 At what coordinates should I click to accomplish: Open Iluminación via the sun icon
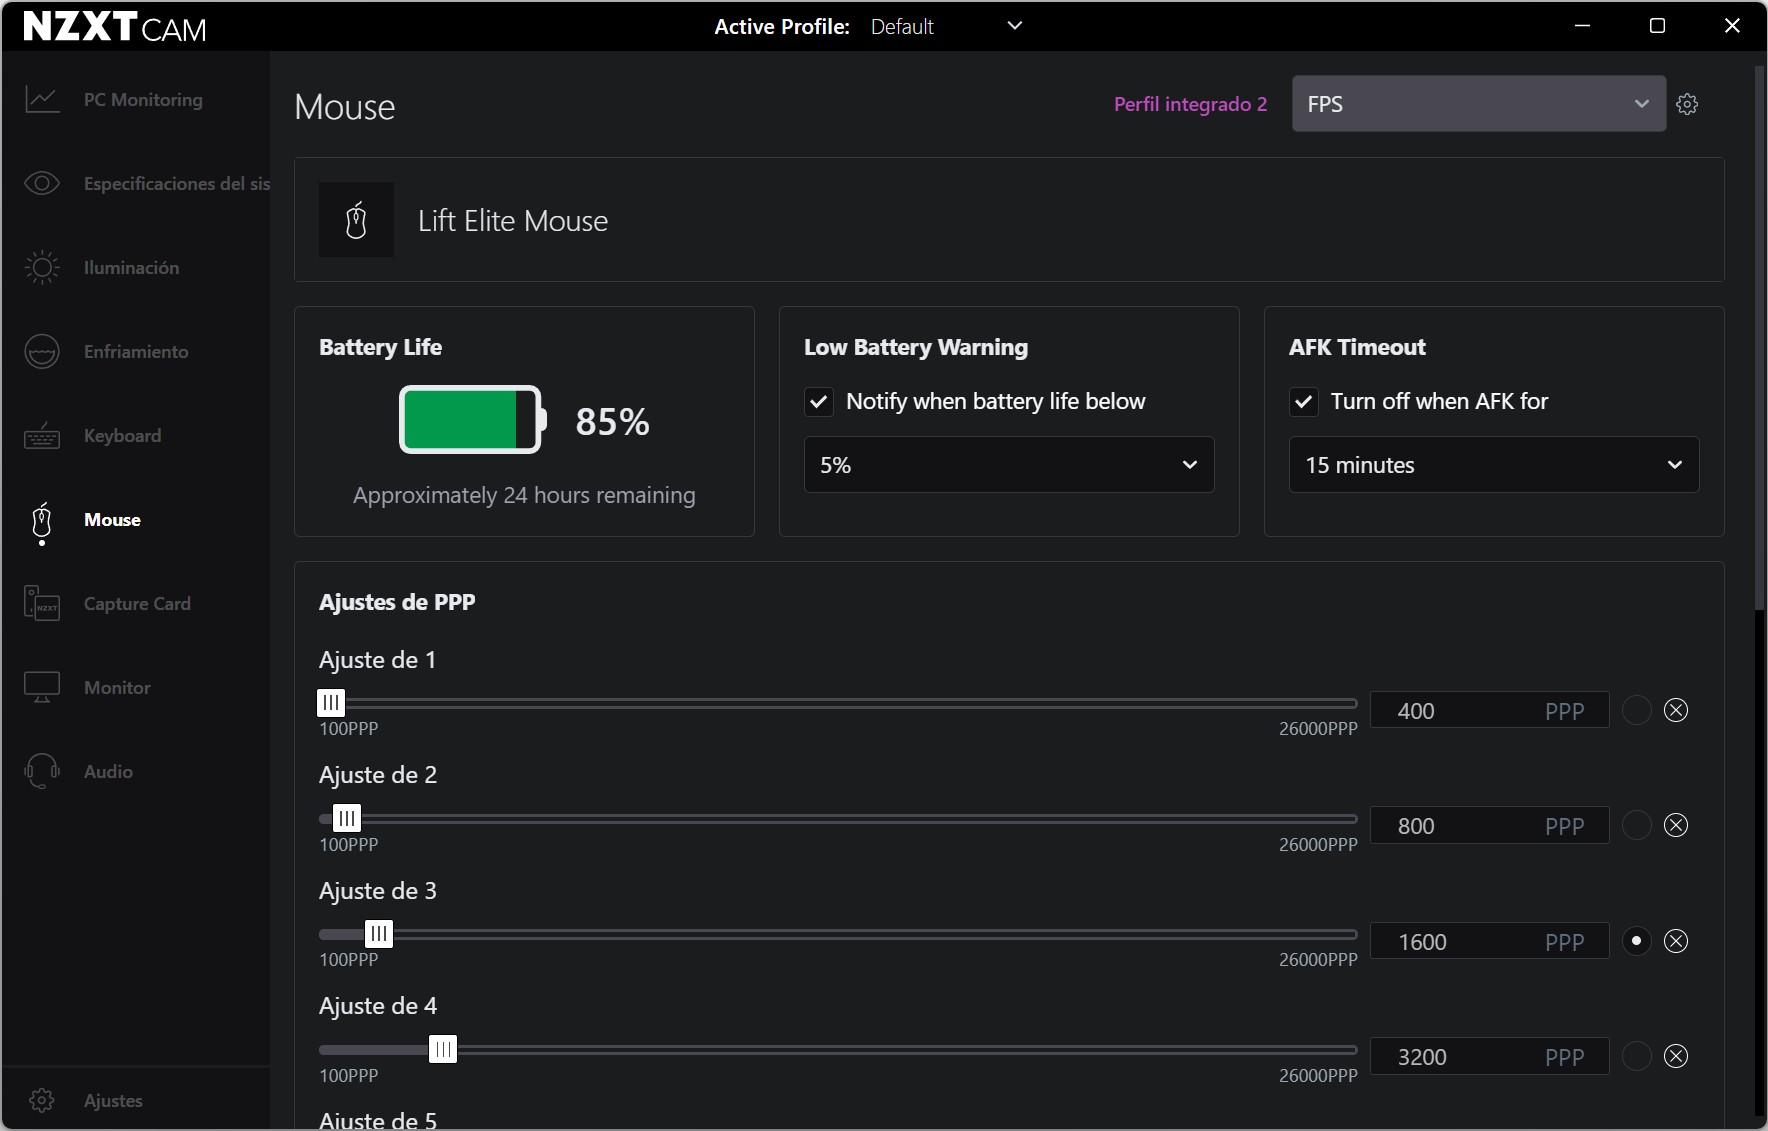pos(42,268)
